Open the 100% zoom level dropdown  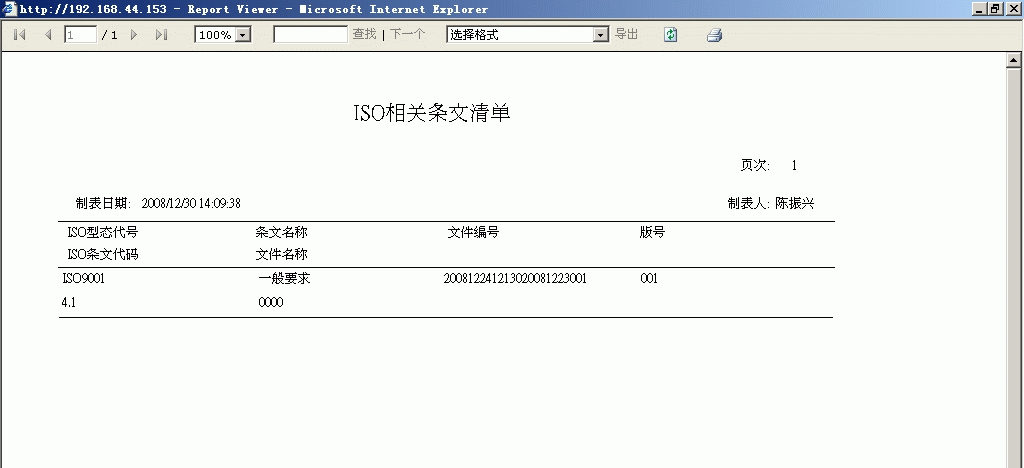[x=243, y=35]
